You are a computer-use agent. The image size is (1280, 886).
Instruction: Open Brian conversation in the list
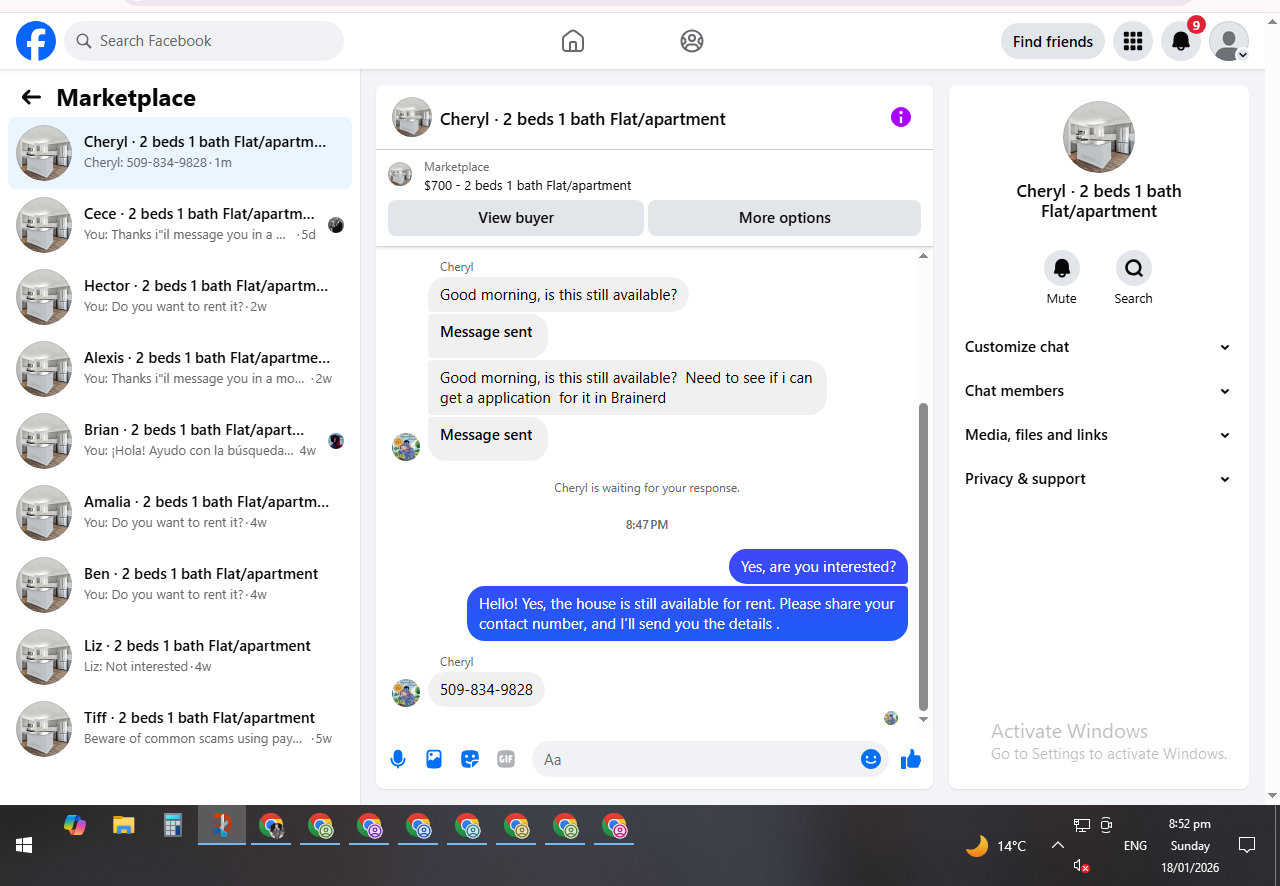[180, 441]
